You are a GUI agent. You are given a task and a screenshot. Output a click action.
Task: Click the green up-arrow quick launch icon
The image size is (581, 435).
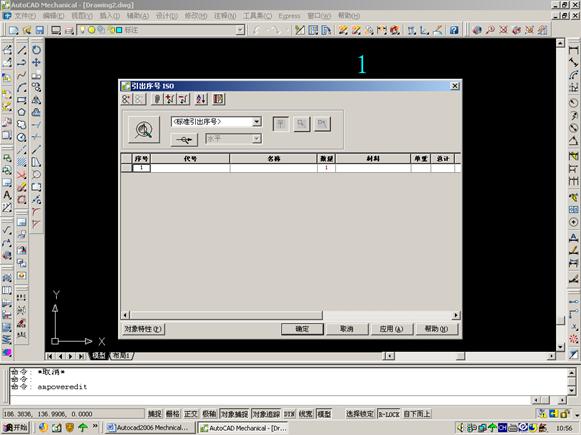[82, 428]
